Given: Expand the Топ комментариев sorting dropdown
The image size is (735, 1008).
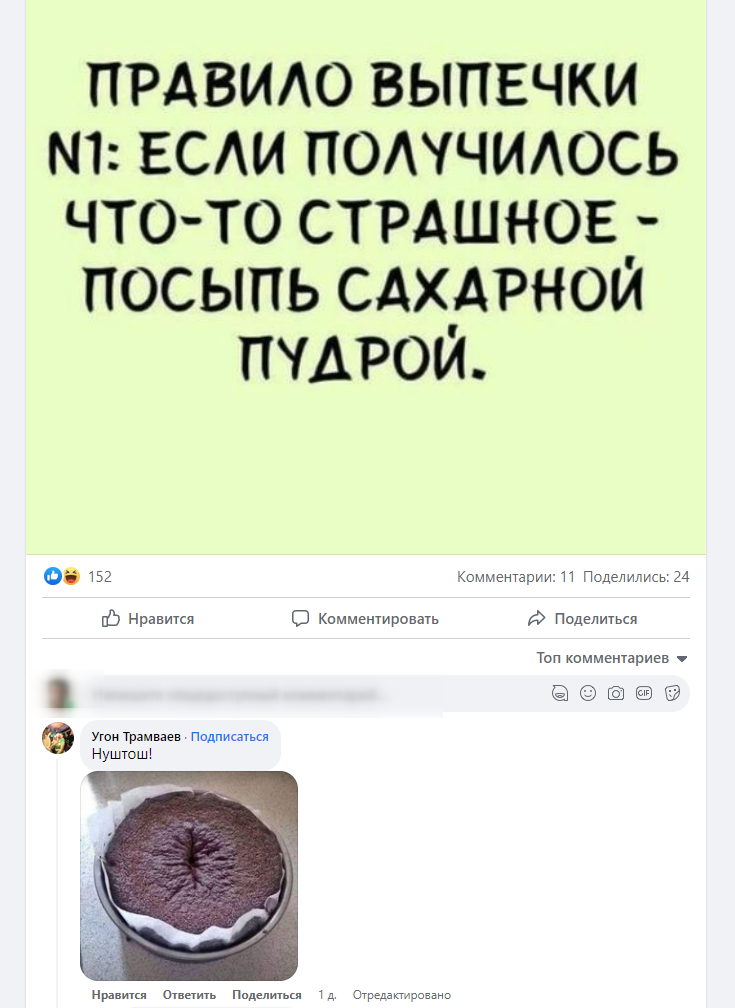Looking at the screenshot, I should coord(612,658).
